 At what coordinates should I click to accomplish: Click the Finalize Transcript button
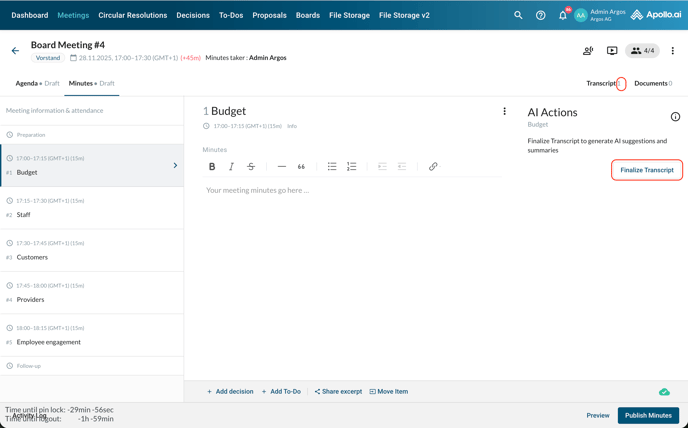click(x=646, y=170)
